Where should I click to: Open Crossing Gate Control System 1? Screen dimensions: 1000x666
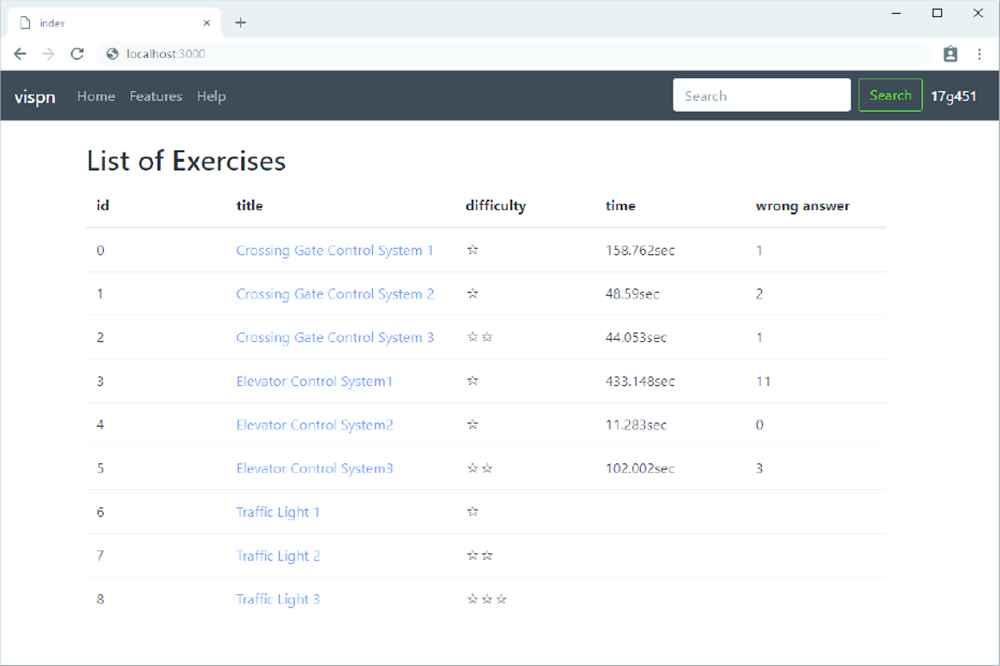pos(334,251)
